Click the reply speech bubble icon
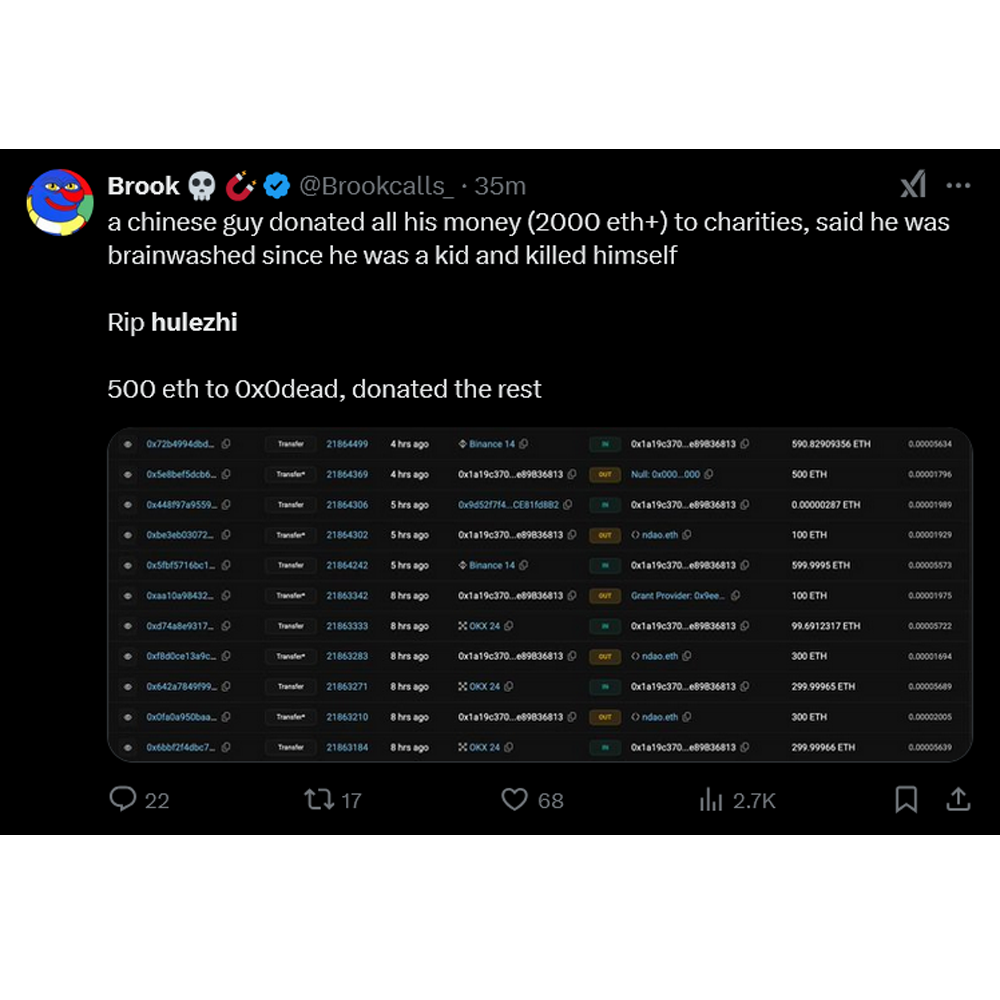This screenshot has width=1000, height=1000. (122, 799)
